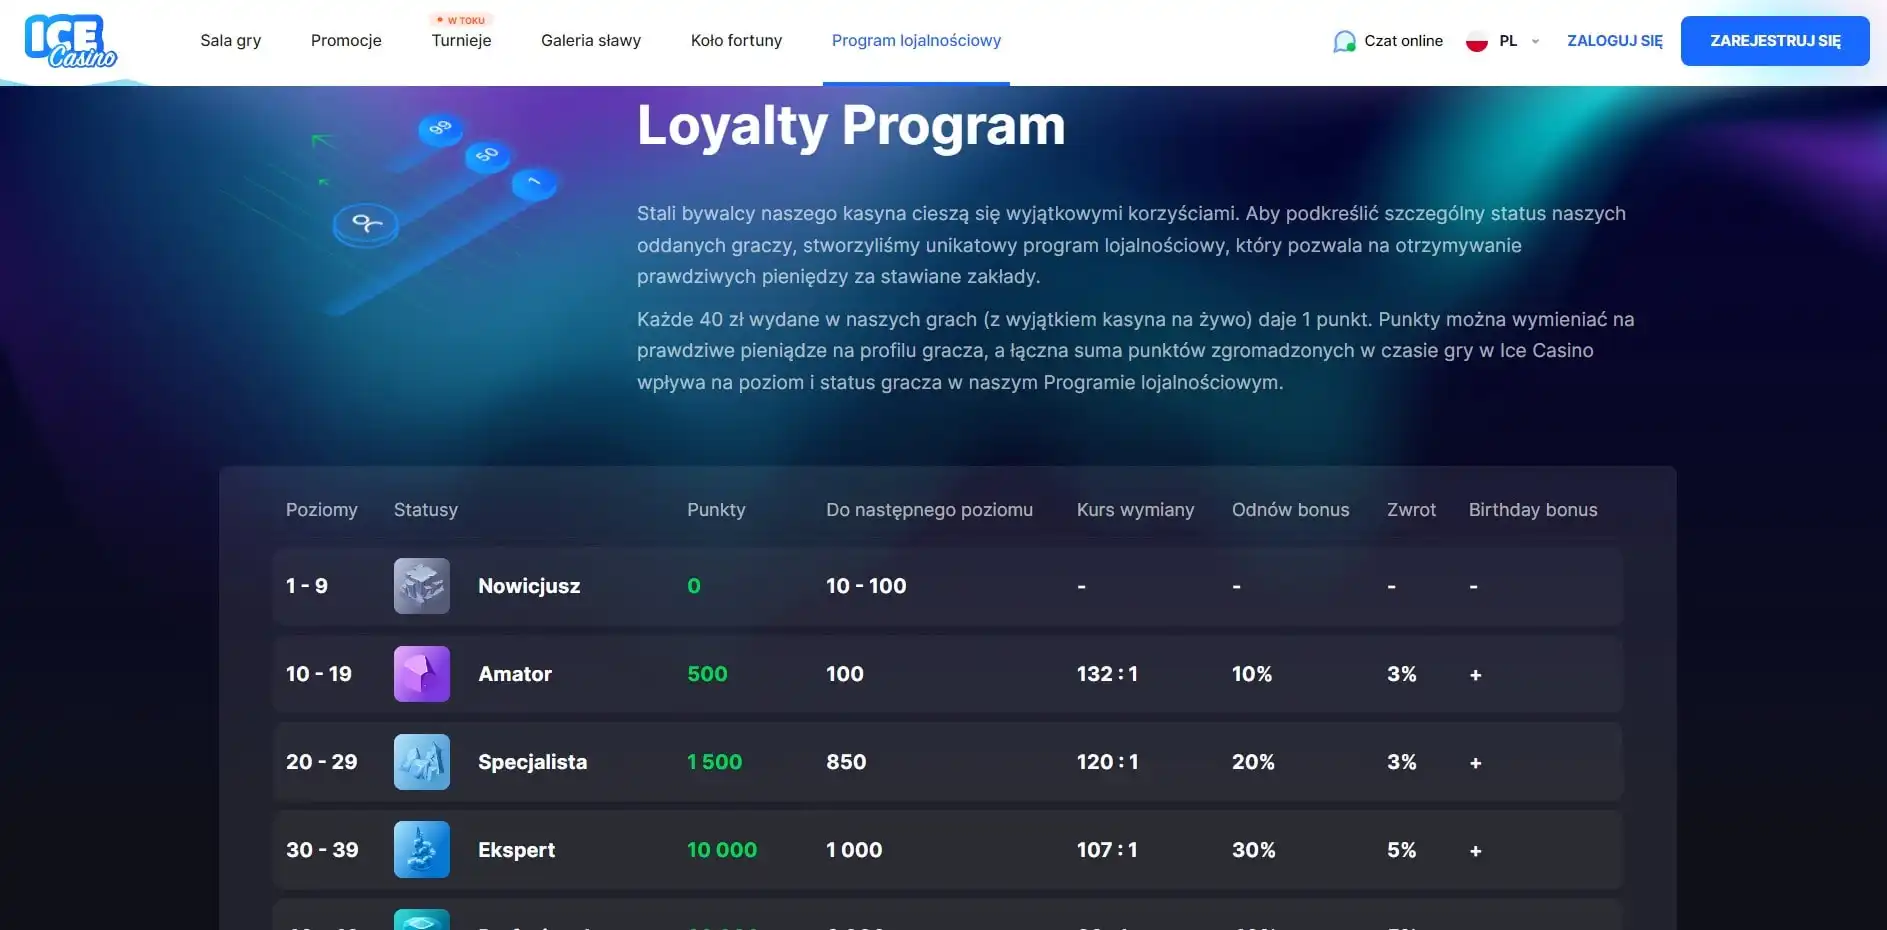Open the Turnieje tab
Viewport: 1887px width, 930px height.
click(x=461, y=41)
